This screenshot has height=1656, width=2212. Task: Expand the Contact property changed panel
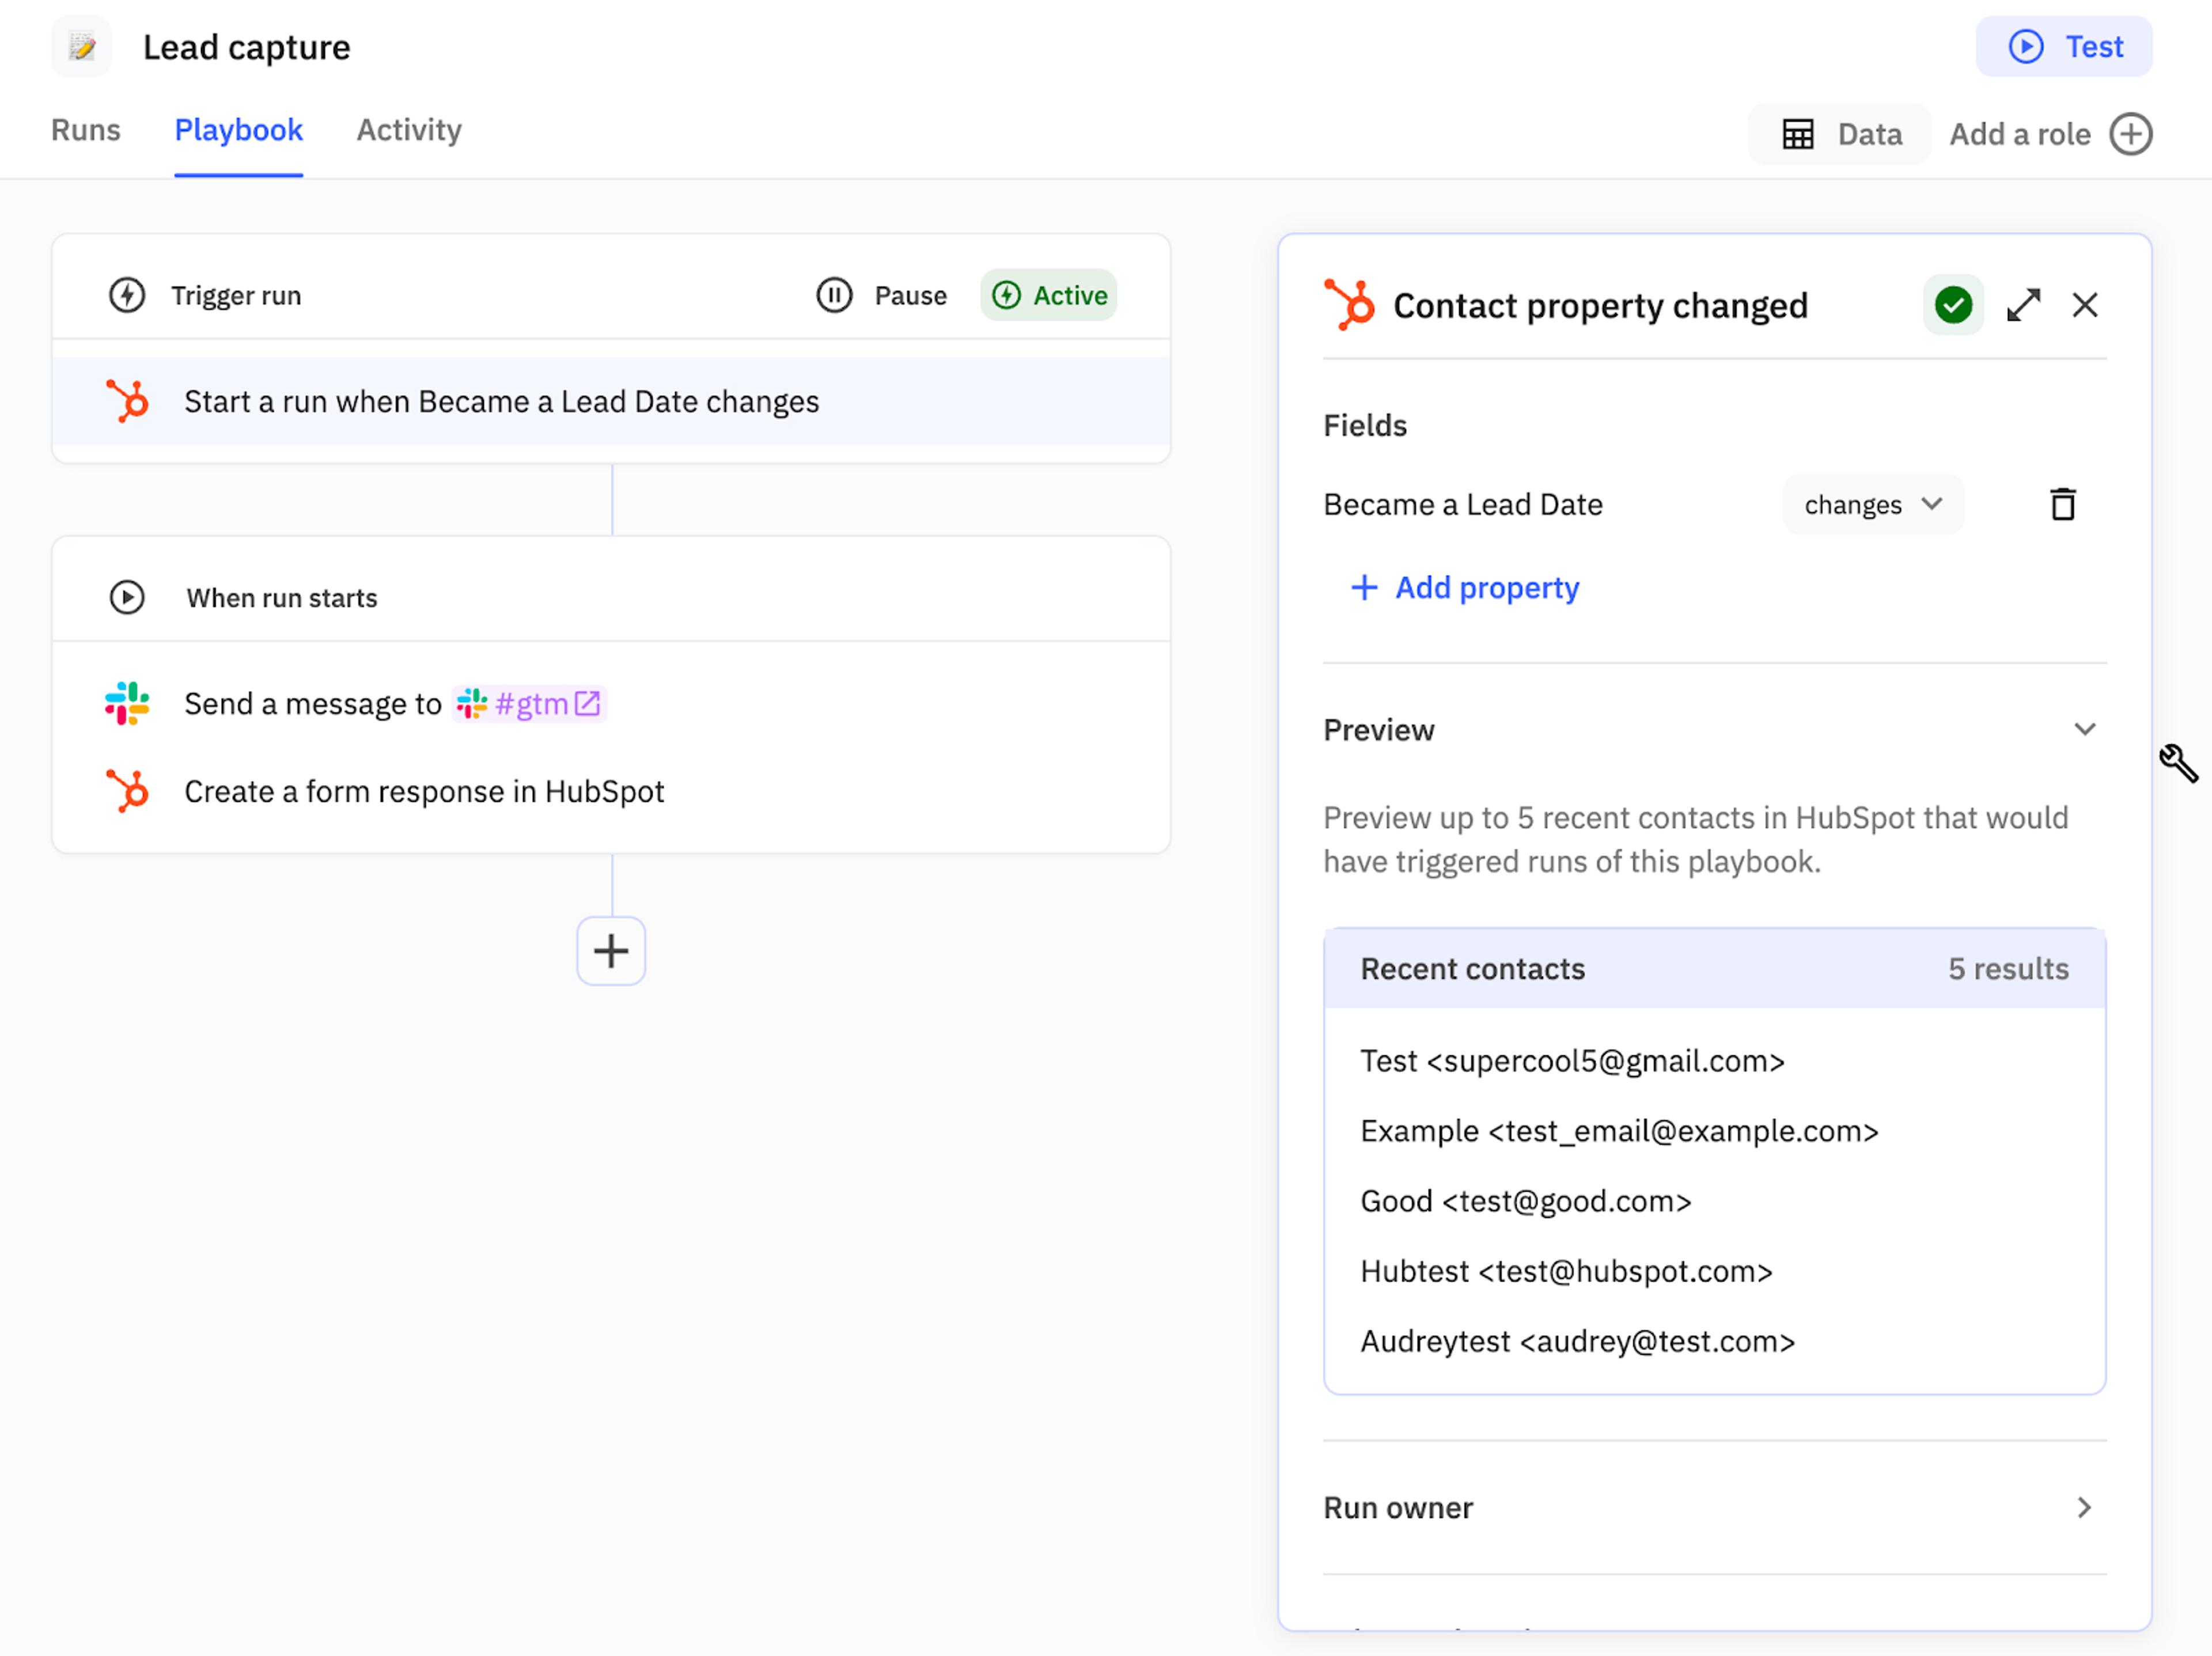tap(2023, 305)
